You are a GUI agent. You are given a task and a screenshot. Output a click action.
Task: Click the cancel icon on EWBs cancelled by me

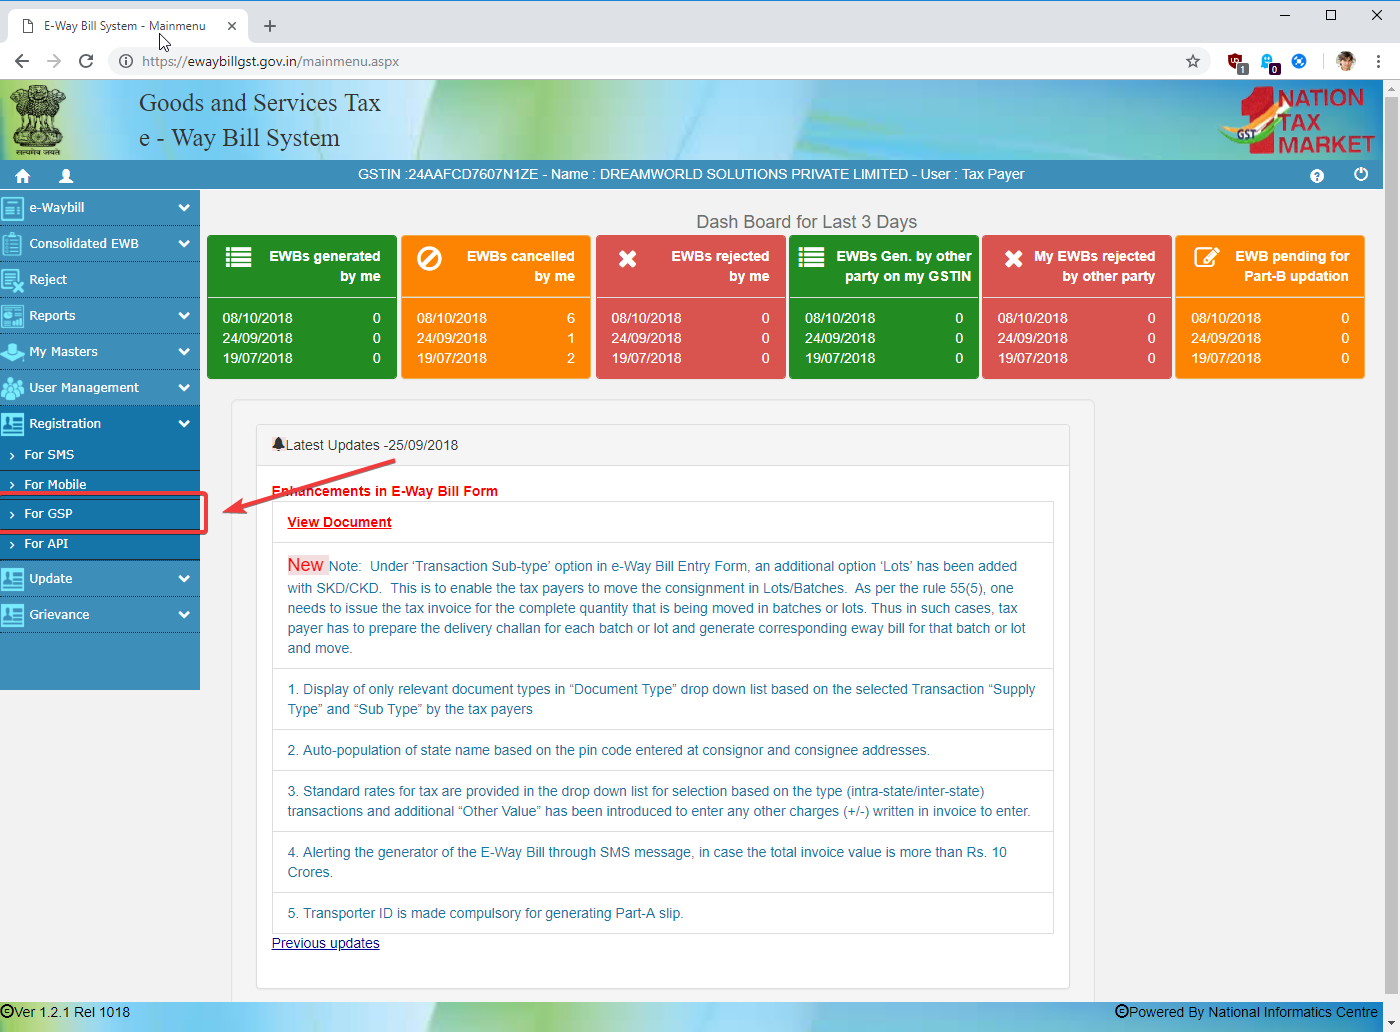(x=429, y=259)
